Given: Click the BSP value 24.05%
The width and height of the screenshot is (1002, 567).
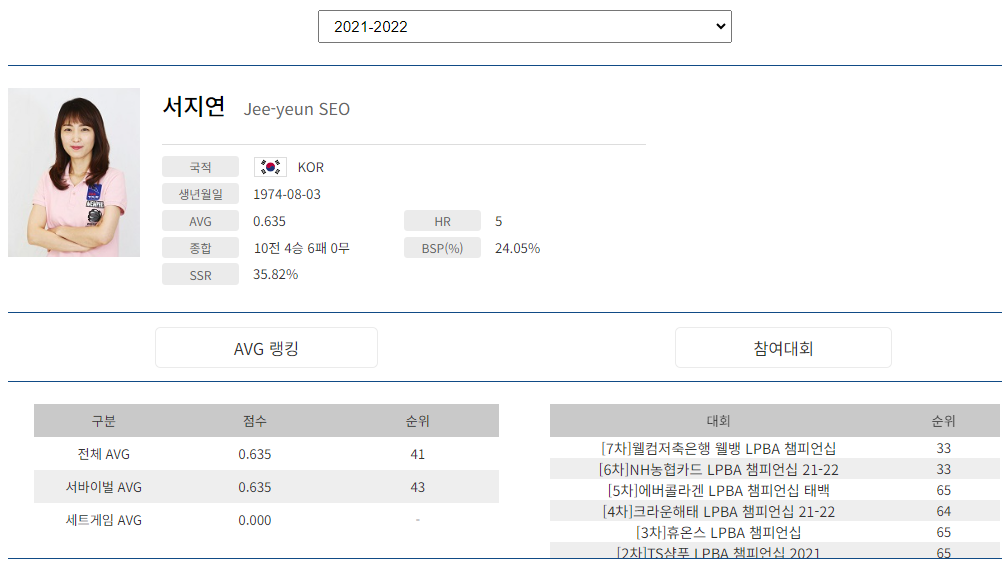Looking at the screenshot, I should (x=518, y=248).
